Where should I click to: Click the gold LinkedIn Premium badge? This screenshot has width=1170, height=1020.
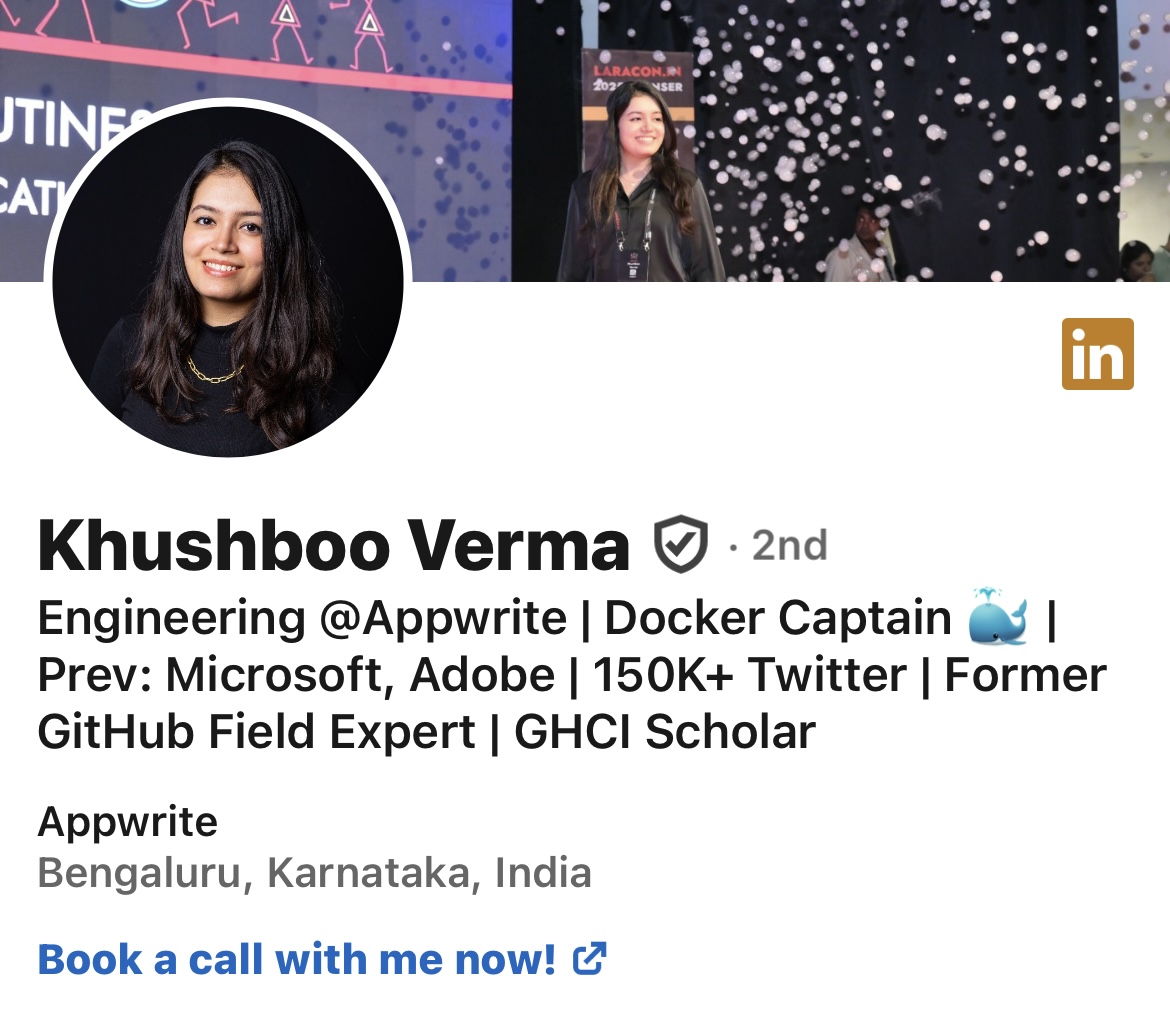pyautogui.click(x=1098, y=354)
